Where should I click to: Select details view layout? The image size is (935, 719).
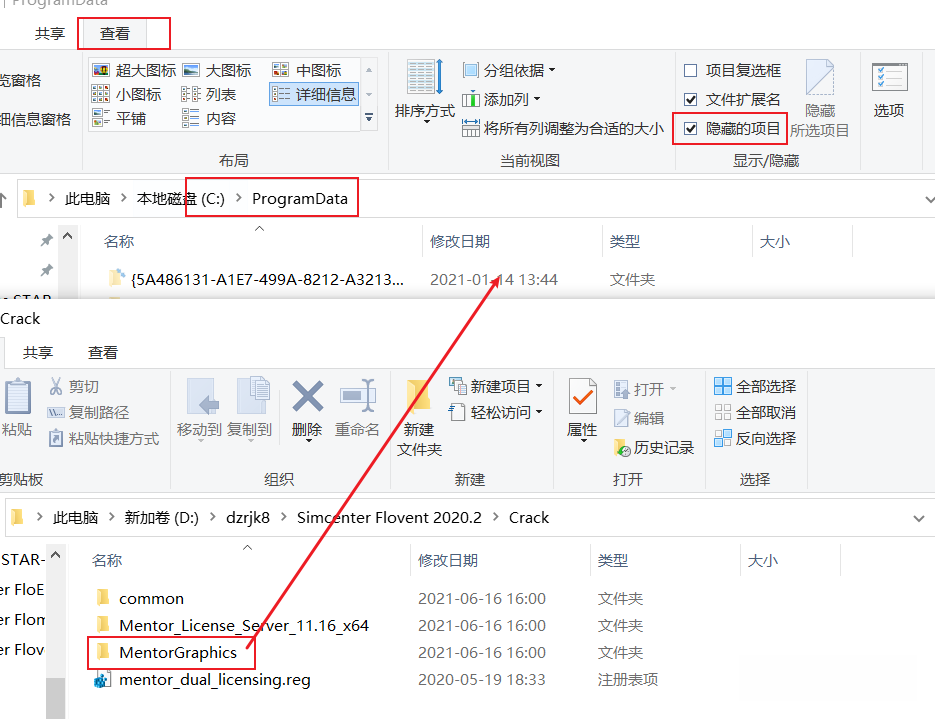[314, 94]
